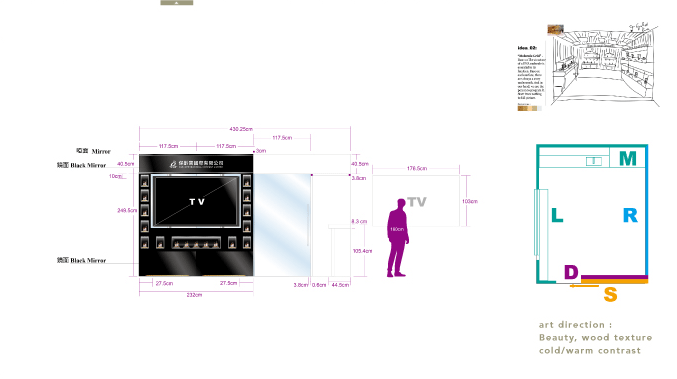
Task: Select the black TV screen in the cabinet
Action: (x=196, y=201)
